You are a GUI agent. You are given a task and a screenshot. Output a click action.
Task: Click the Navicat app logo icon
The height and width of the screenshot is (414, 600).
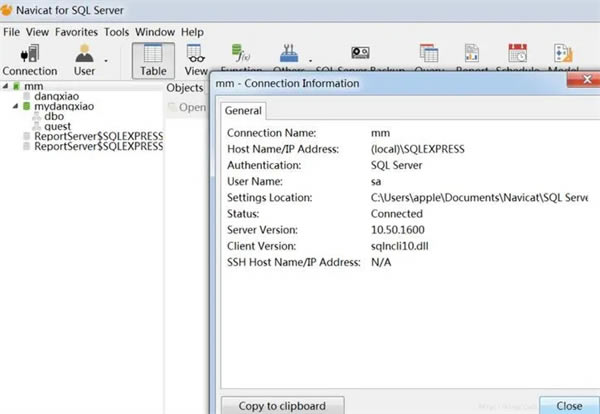click(6, 10)
